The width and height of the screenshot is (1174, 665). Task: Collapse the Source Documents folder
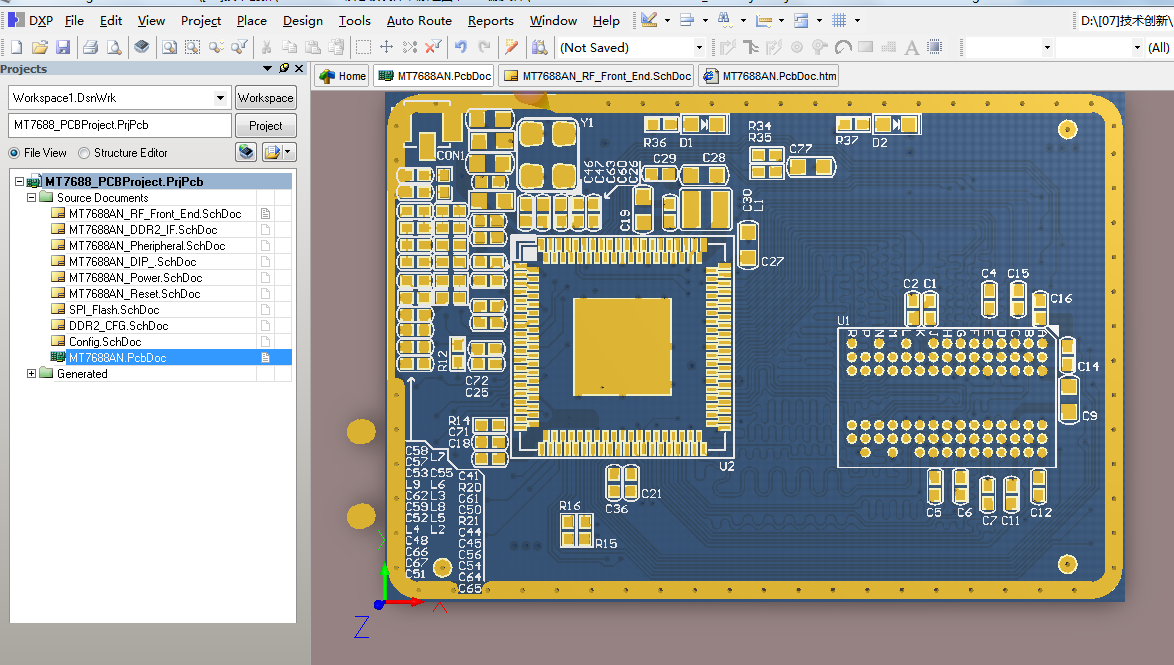[31, 198]
